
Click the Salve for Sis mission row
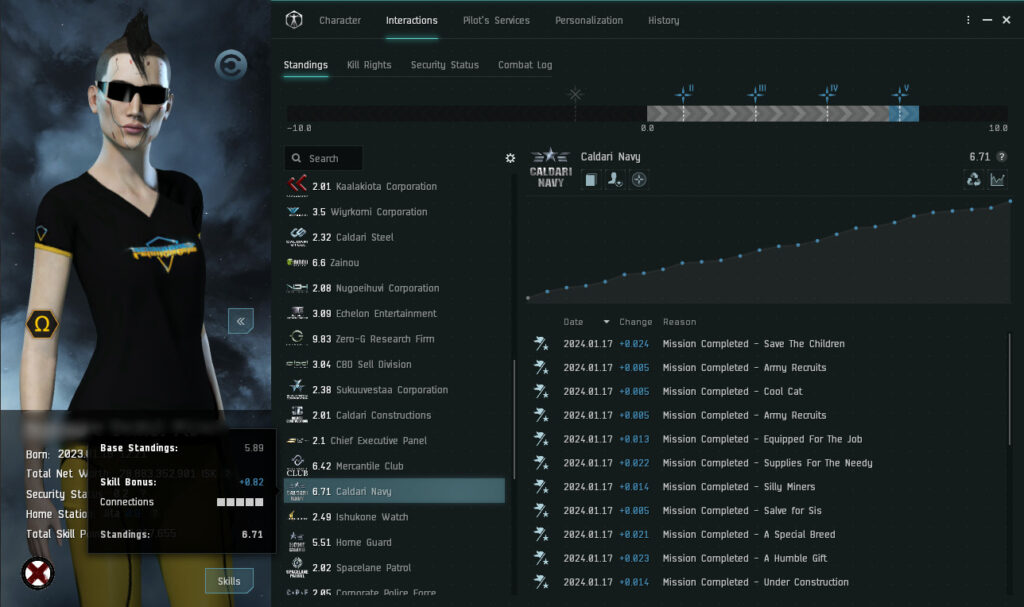coord(768,510)
